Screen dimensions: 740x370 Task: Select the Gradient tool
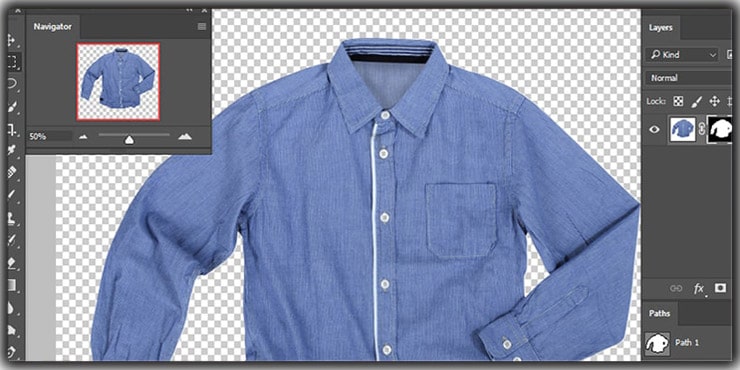click(x=12, y=286)
